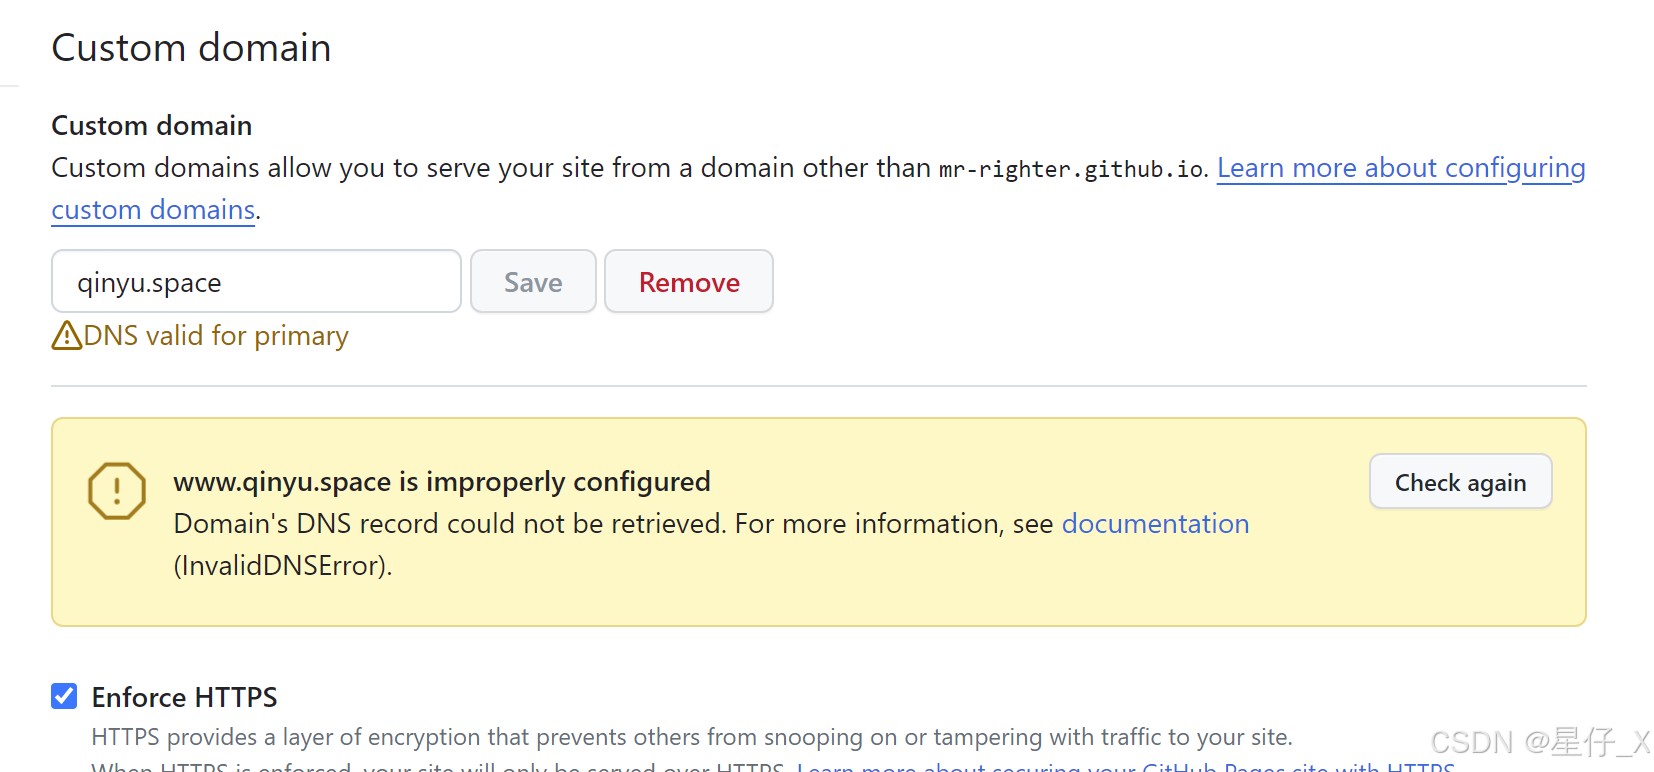Viewport: 1654px width, 772px height.
Task: Click the CSDN watermark text
Action: click(x=1539, y=742)
